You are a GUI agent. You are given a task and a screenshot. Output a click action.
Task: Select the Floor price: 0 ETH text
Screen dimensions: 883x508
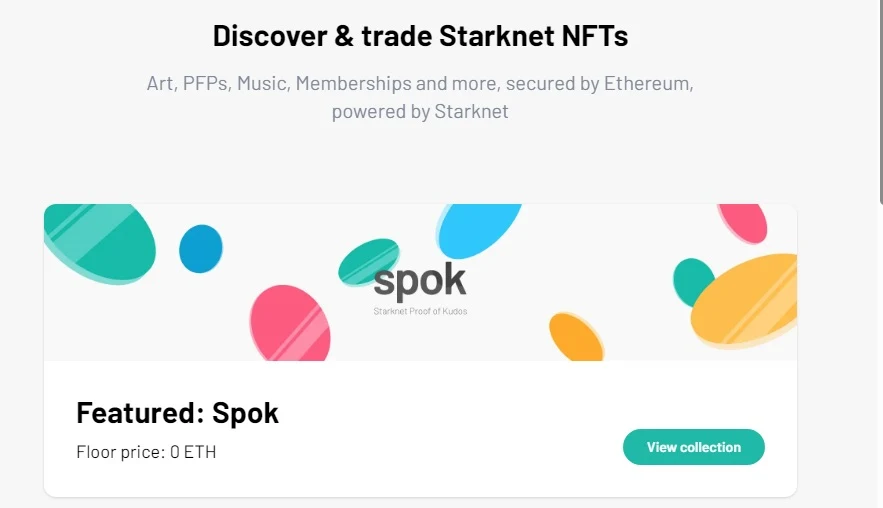pos(146,452)
